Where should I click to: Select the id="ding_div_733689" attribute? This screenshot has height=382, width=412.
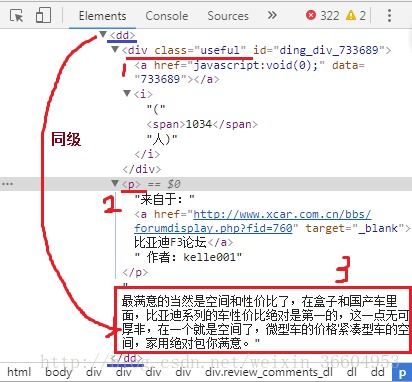(x=319, y=50)
